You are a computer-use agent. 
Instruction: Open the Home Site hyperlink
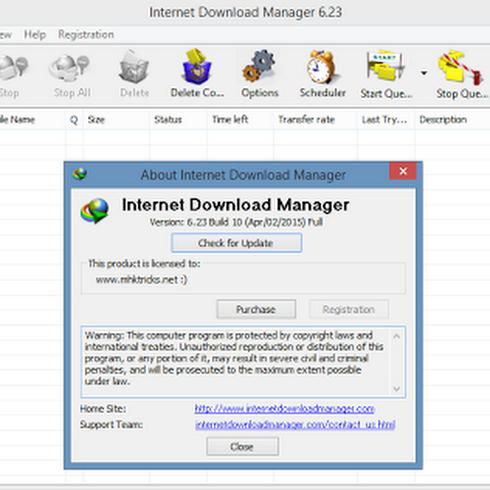coord(285,409)
